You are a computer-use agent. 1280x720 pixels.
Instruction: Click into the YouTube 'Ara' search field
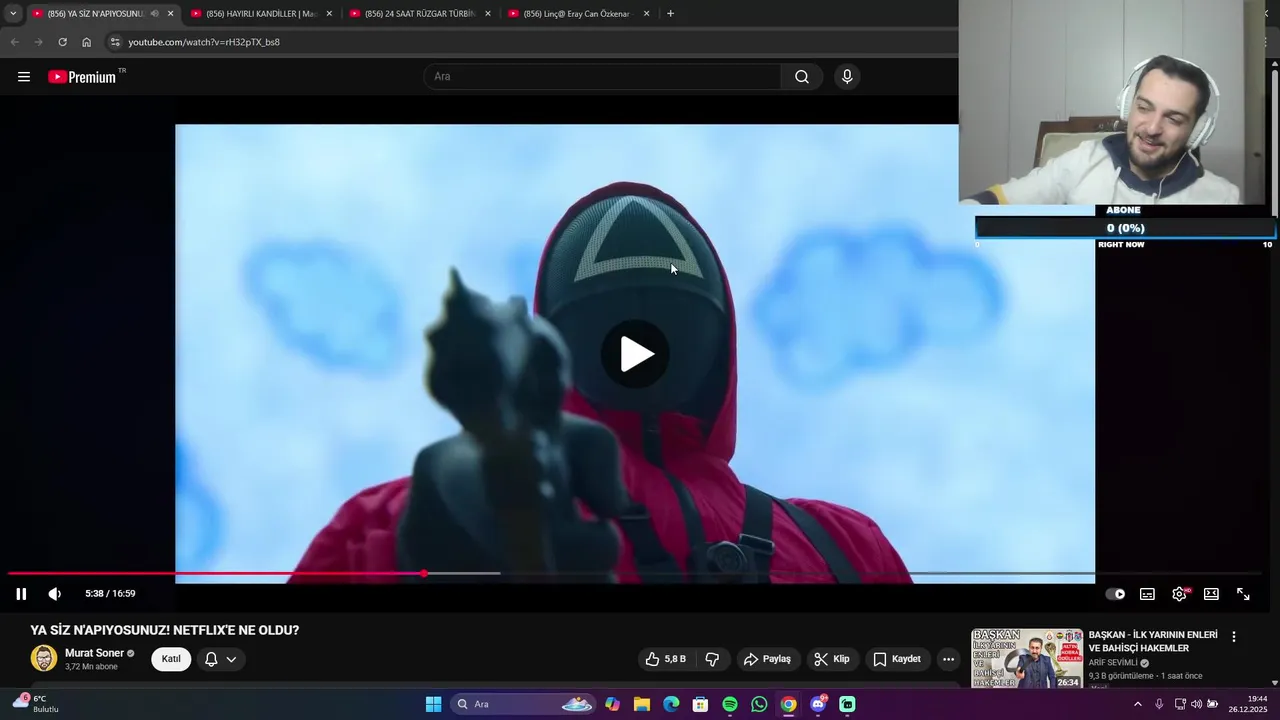(x=603, y=77)
